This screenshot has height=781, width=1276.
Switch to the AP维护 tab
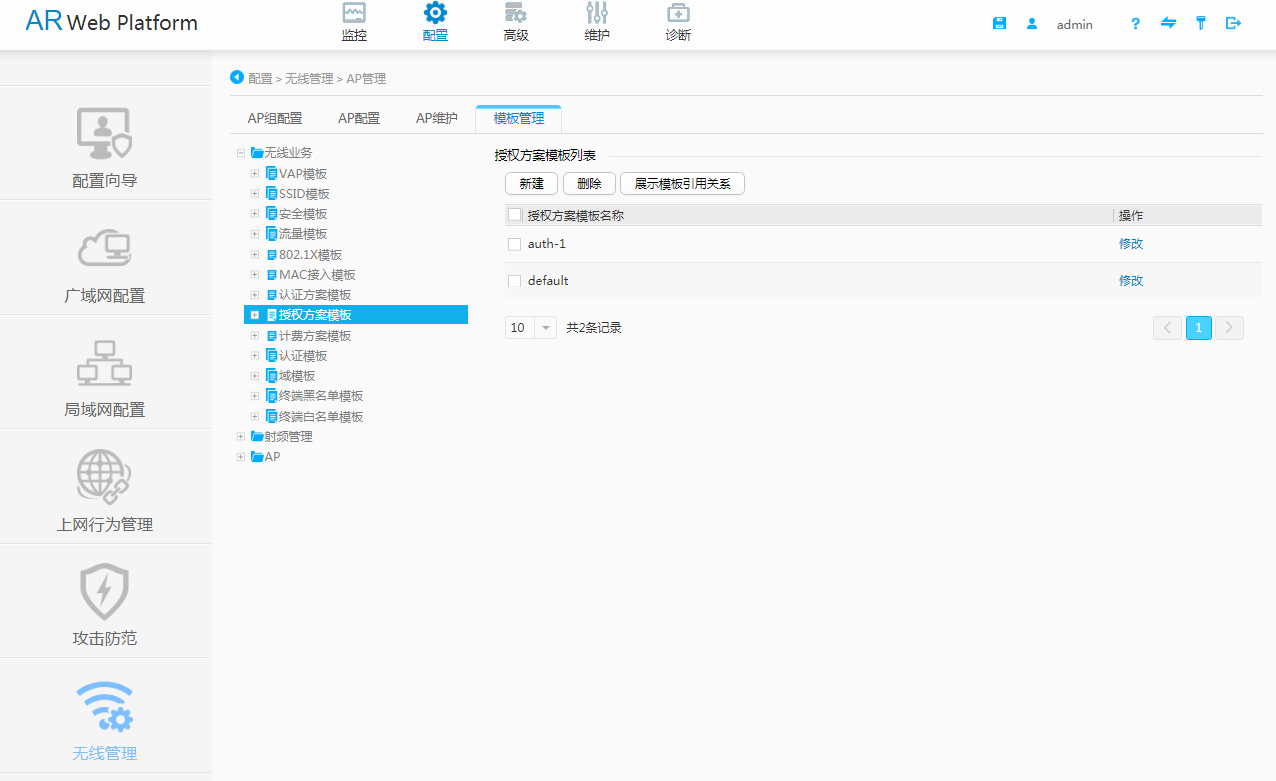pyautogui.click(x=437, y=118)
